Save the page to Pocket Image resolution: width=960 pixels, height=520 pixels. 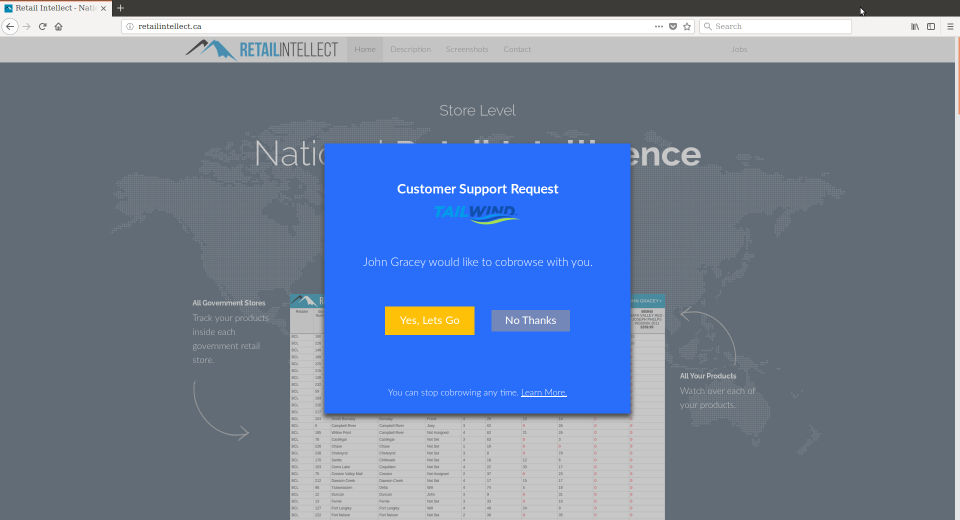point(673,26)
